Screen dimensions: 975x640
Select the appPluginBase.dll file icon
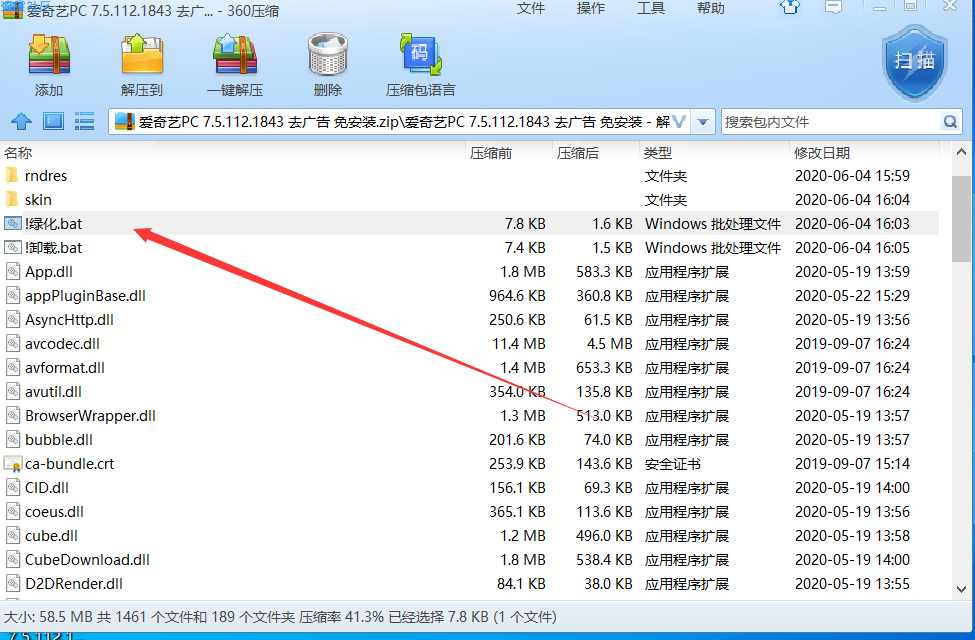tap(13, 295)
